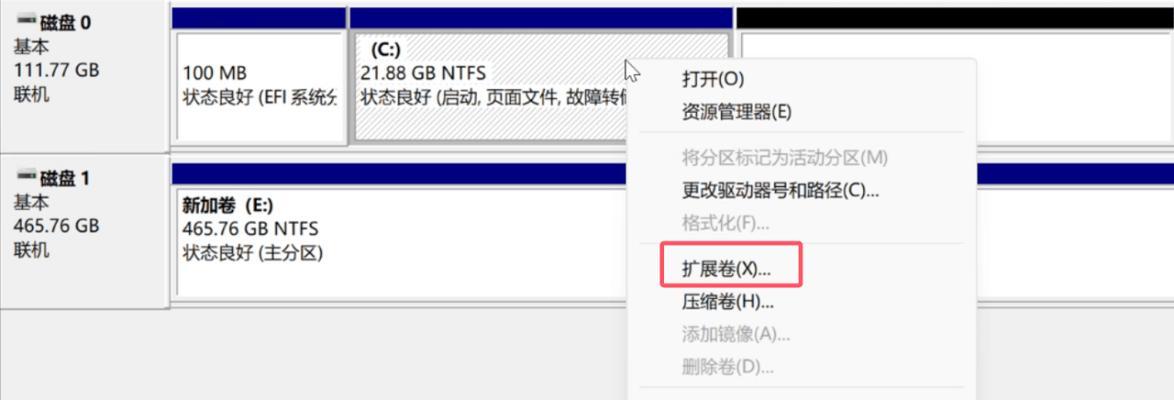Image resolution: width=1174 pixels, height=400 pixels.
Task: Click the blue bar above the C: partition
Action: point(541,18)
